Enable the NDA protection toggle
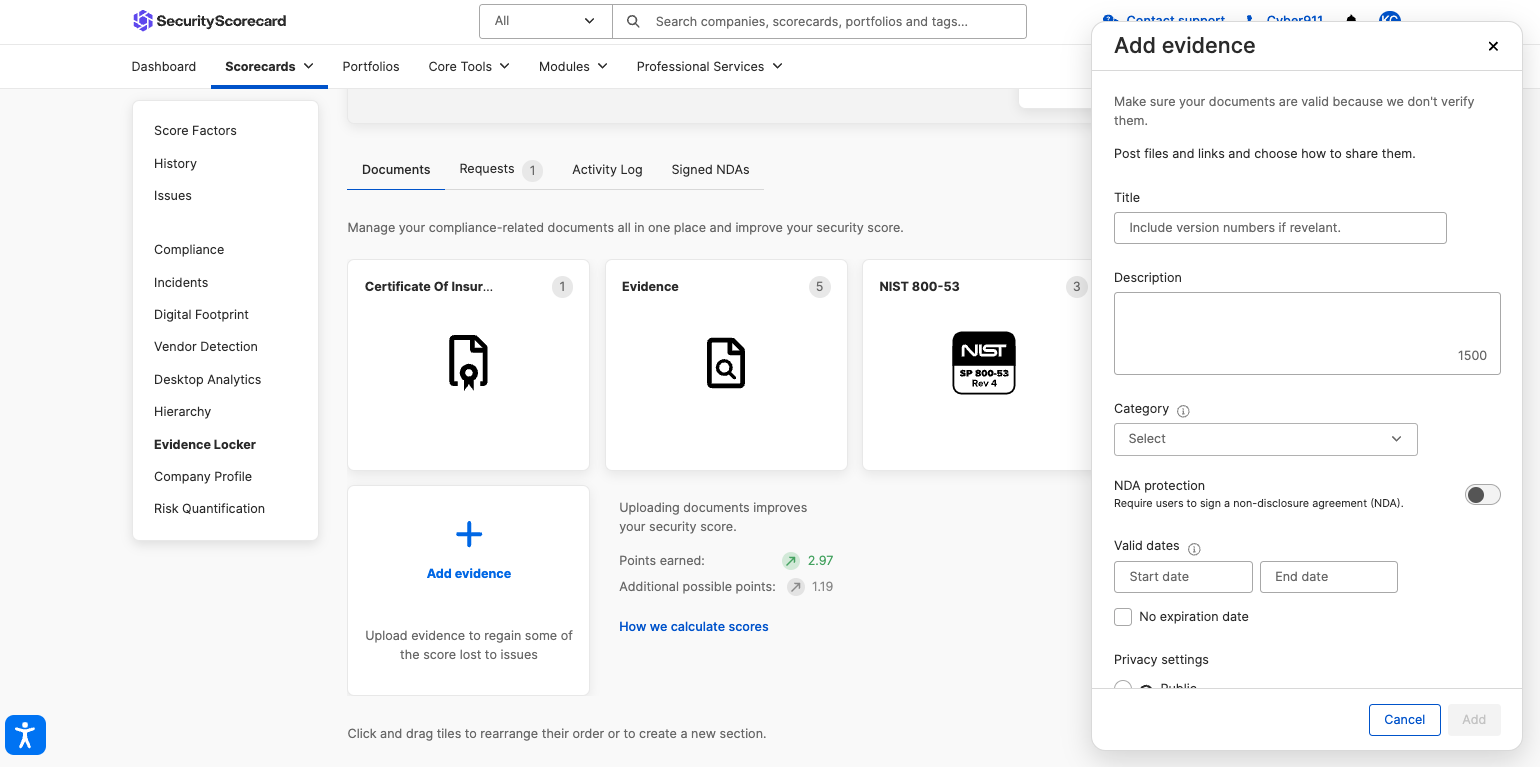The height and width of the screenshot is (767, 1540). (1482, 494)
